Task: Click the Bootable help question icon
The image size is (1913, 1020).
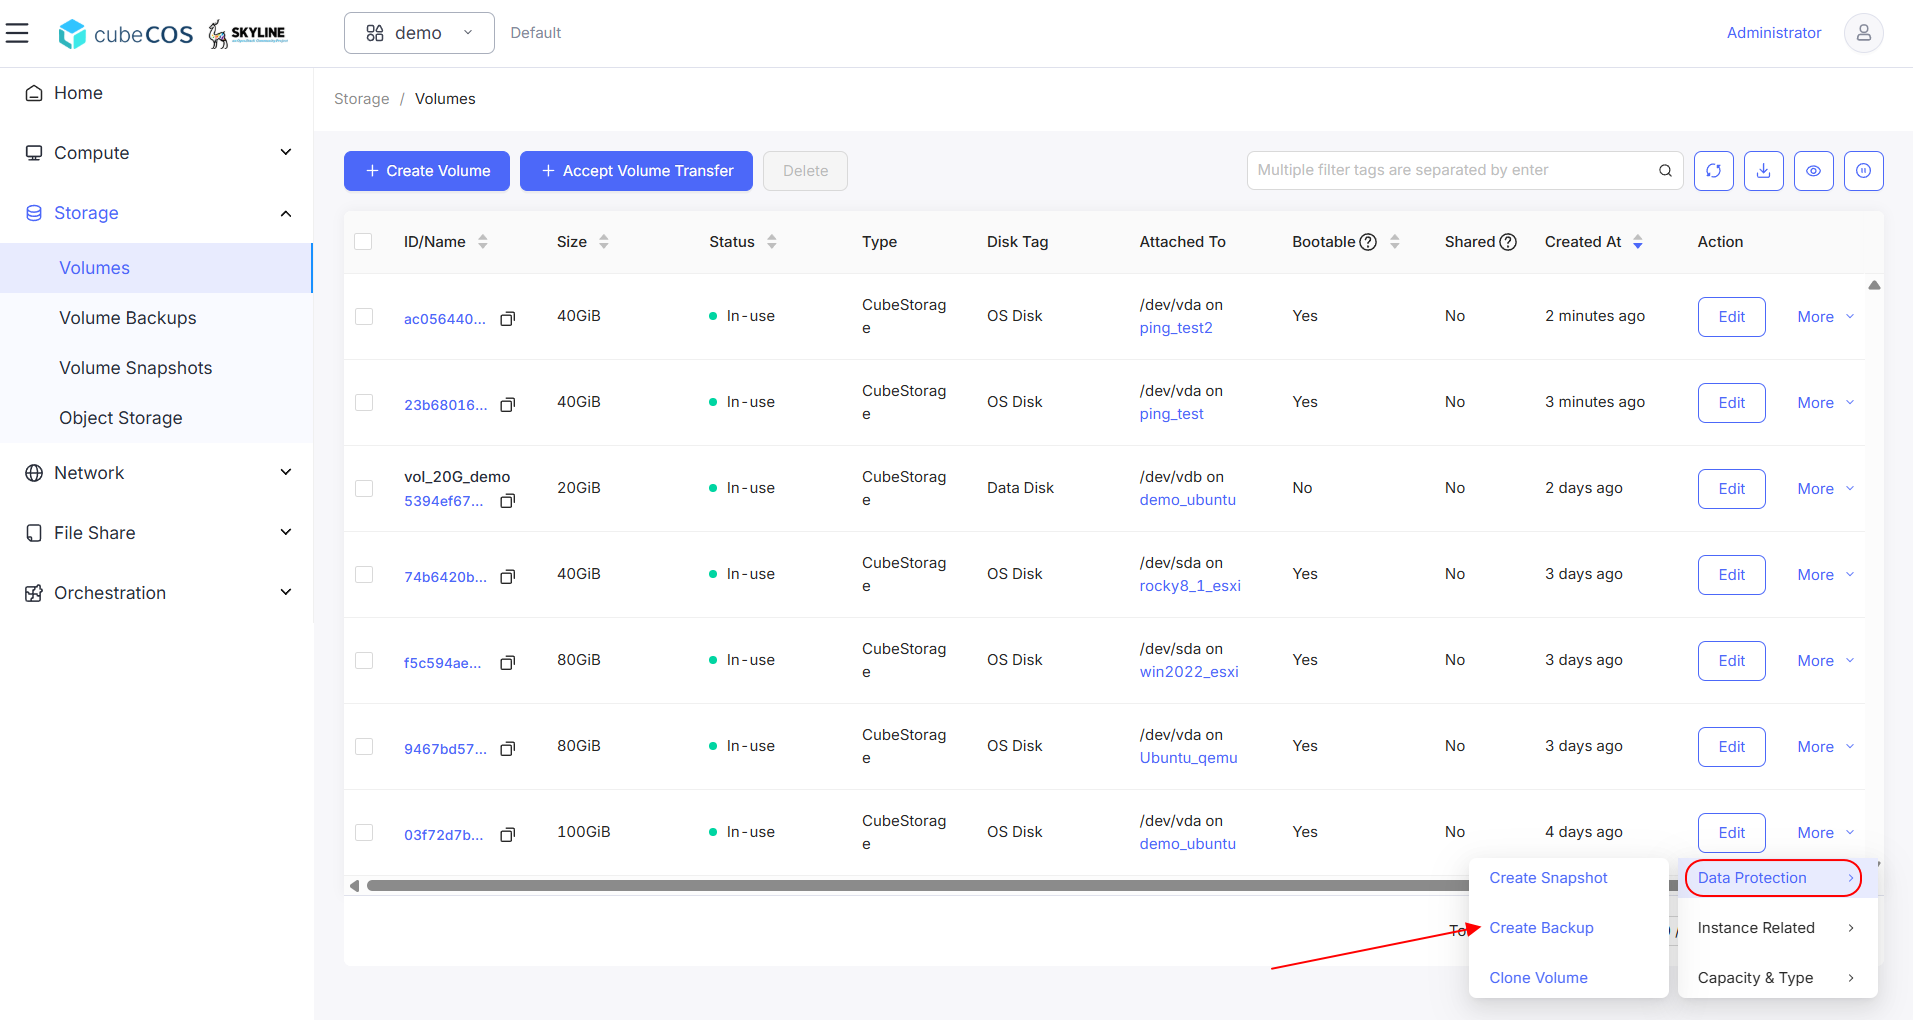Action: click(x=1368, y=242)
